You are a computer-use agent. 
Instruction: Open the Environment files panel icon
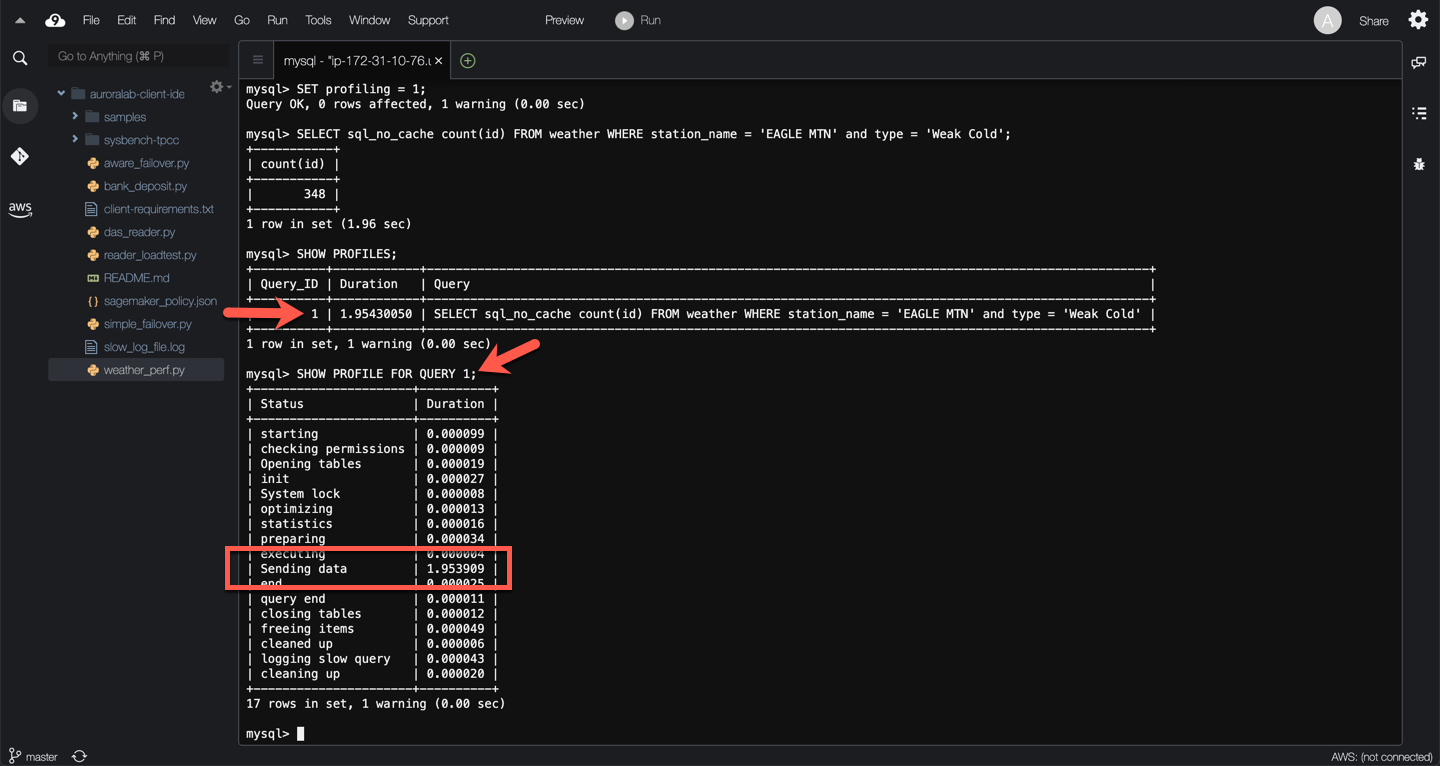coord(20,106)
